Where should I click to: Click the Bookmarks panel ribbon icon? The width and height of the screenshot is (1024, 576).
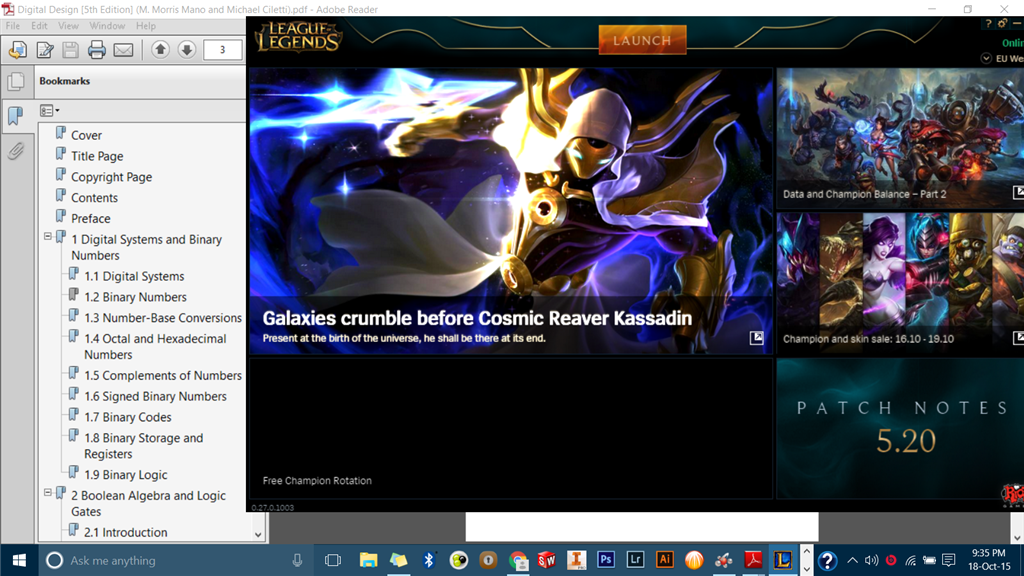click(x=16, y=116)
